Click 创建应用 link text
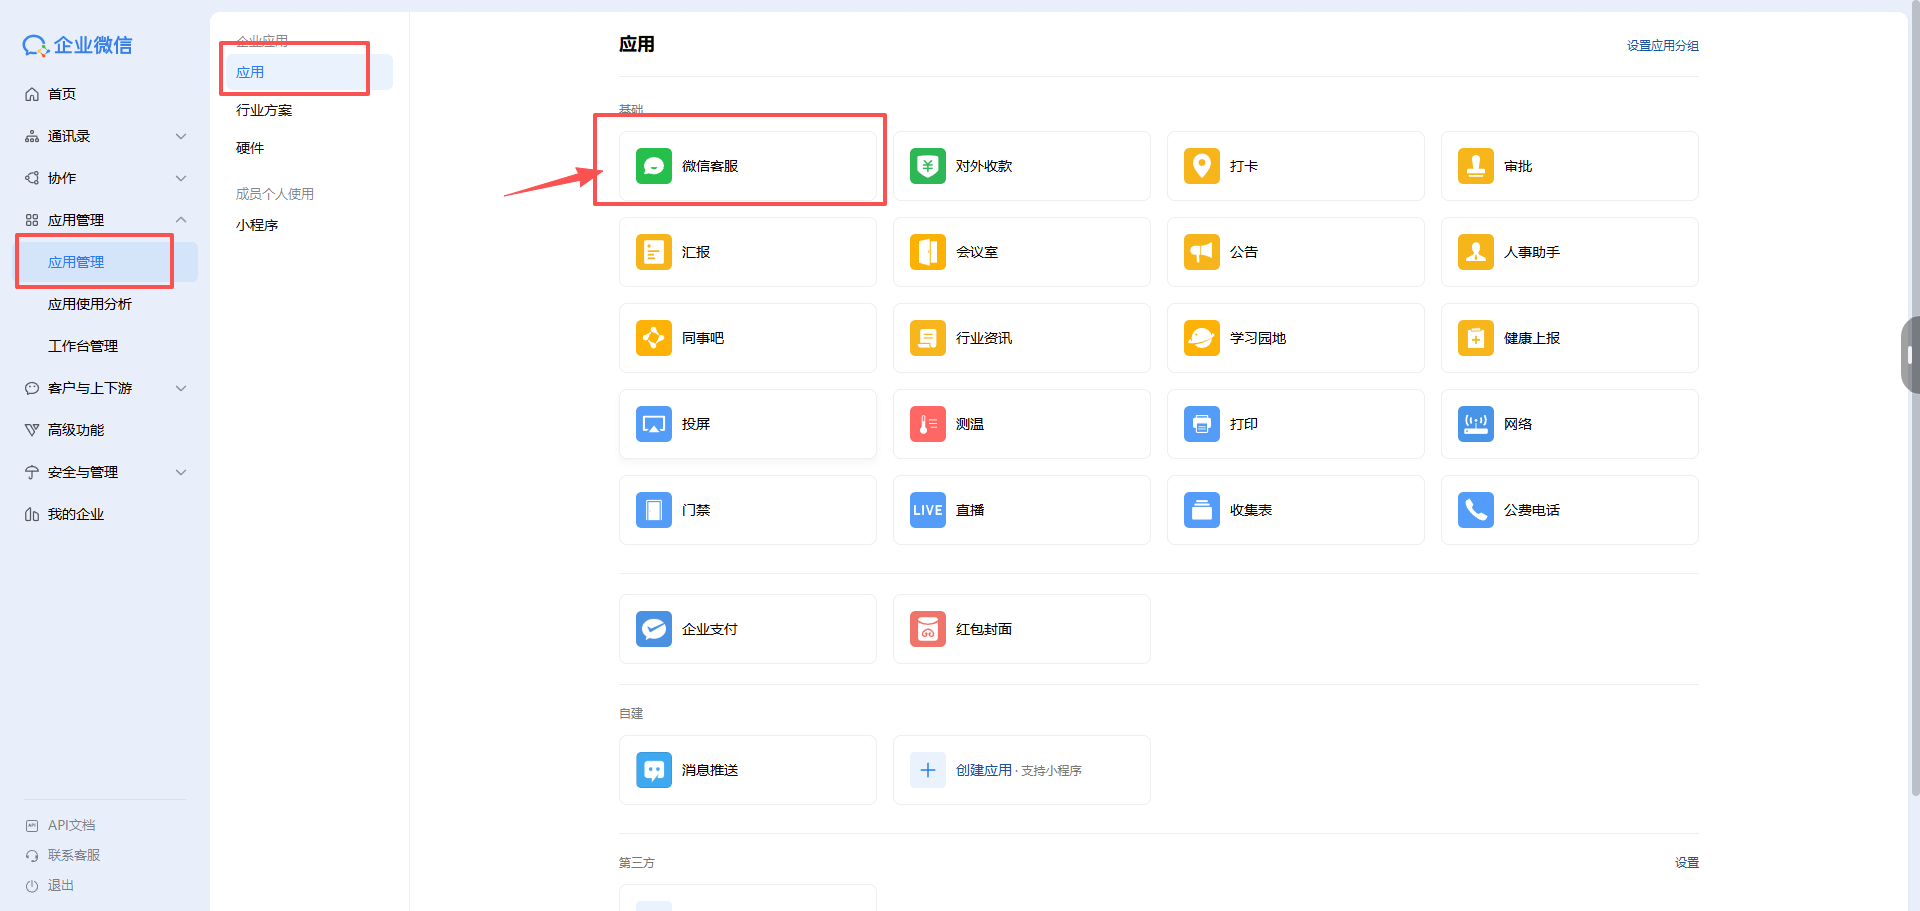Viewport: 1920px width, 911px height. (x=984, y=770)
